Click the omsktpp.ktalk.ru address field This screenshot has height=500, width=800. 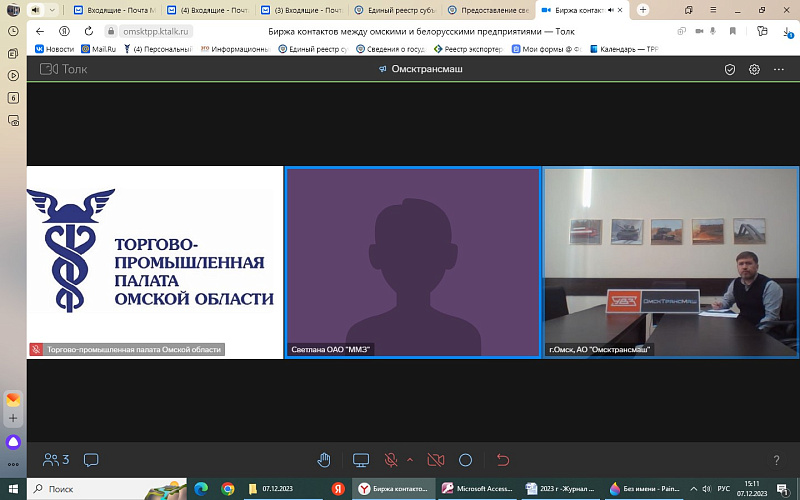(x=156, y=31)
